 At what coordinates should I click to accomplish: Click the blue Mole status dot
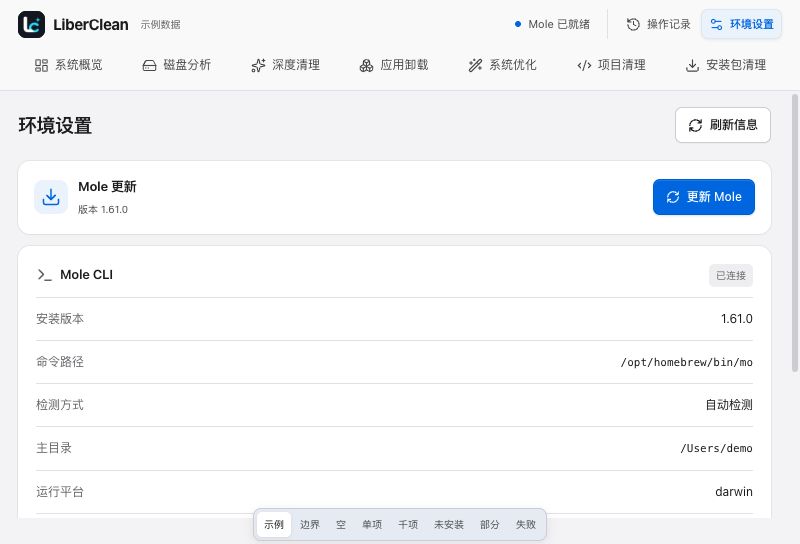click(518, 24)
